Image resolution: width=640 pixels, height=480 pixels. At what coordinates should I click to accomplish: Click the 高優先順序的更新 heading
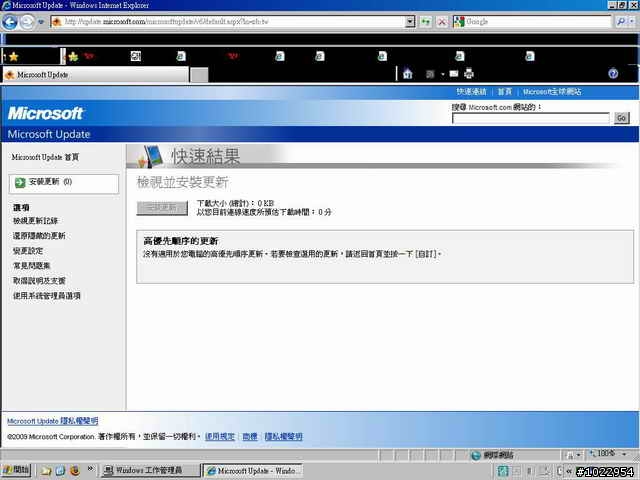[x=181, y=241]
